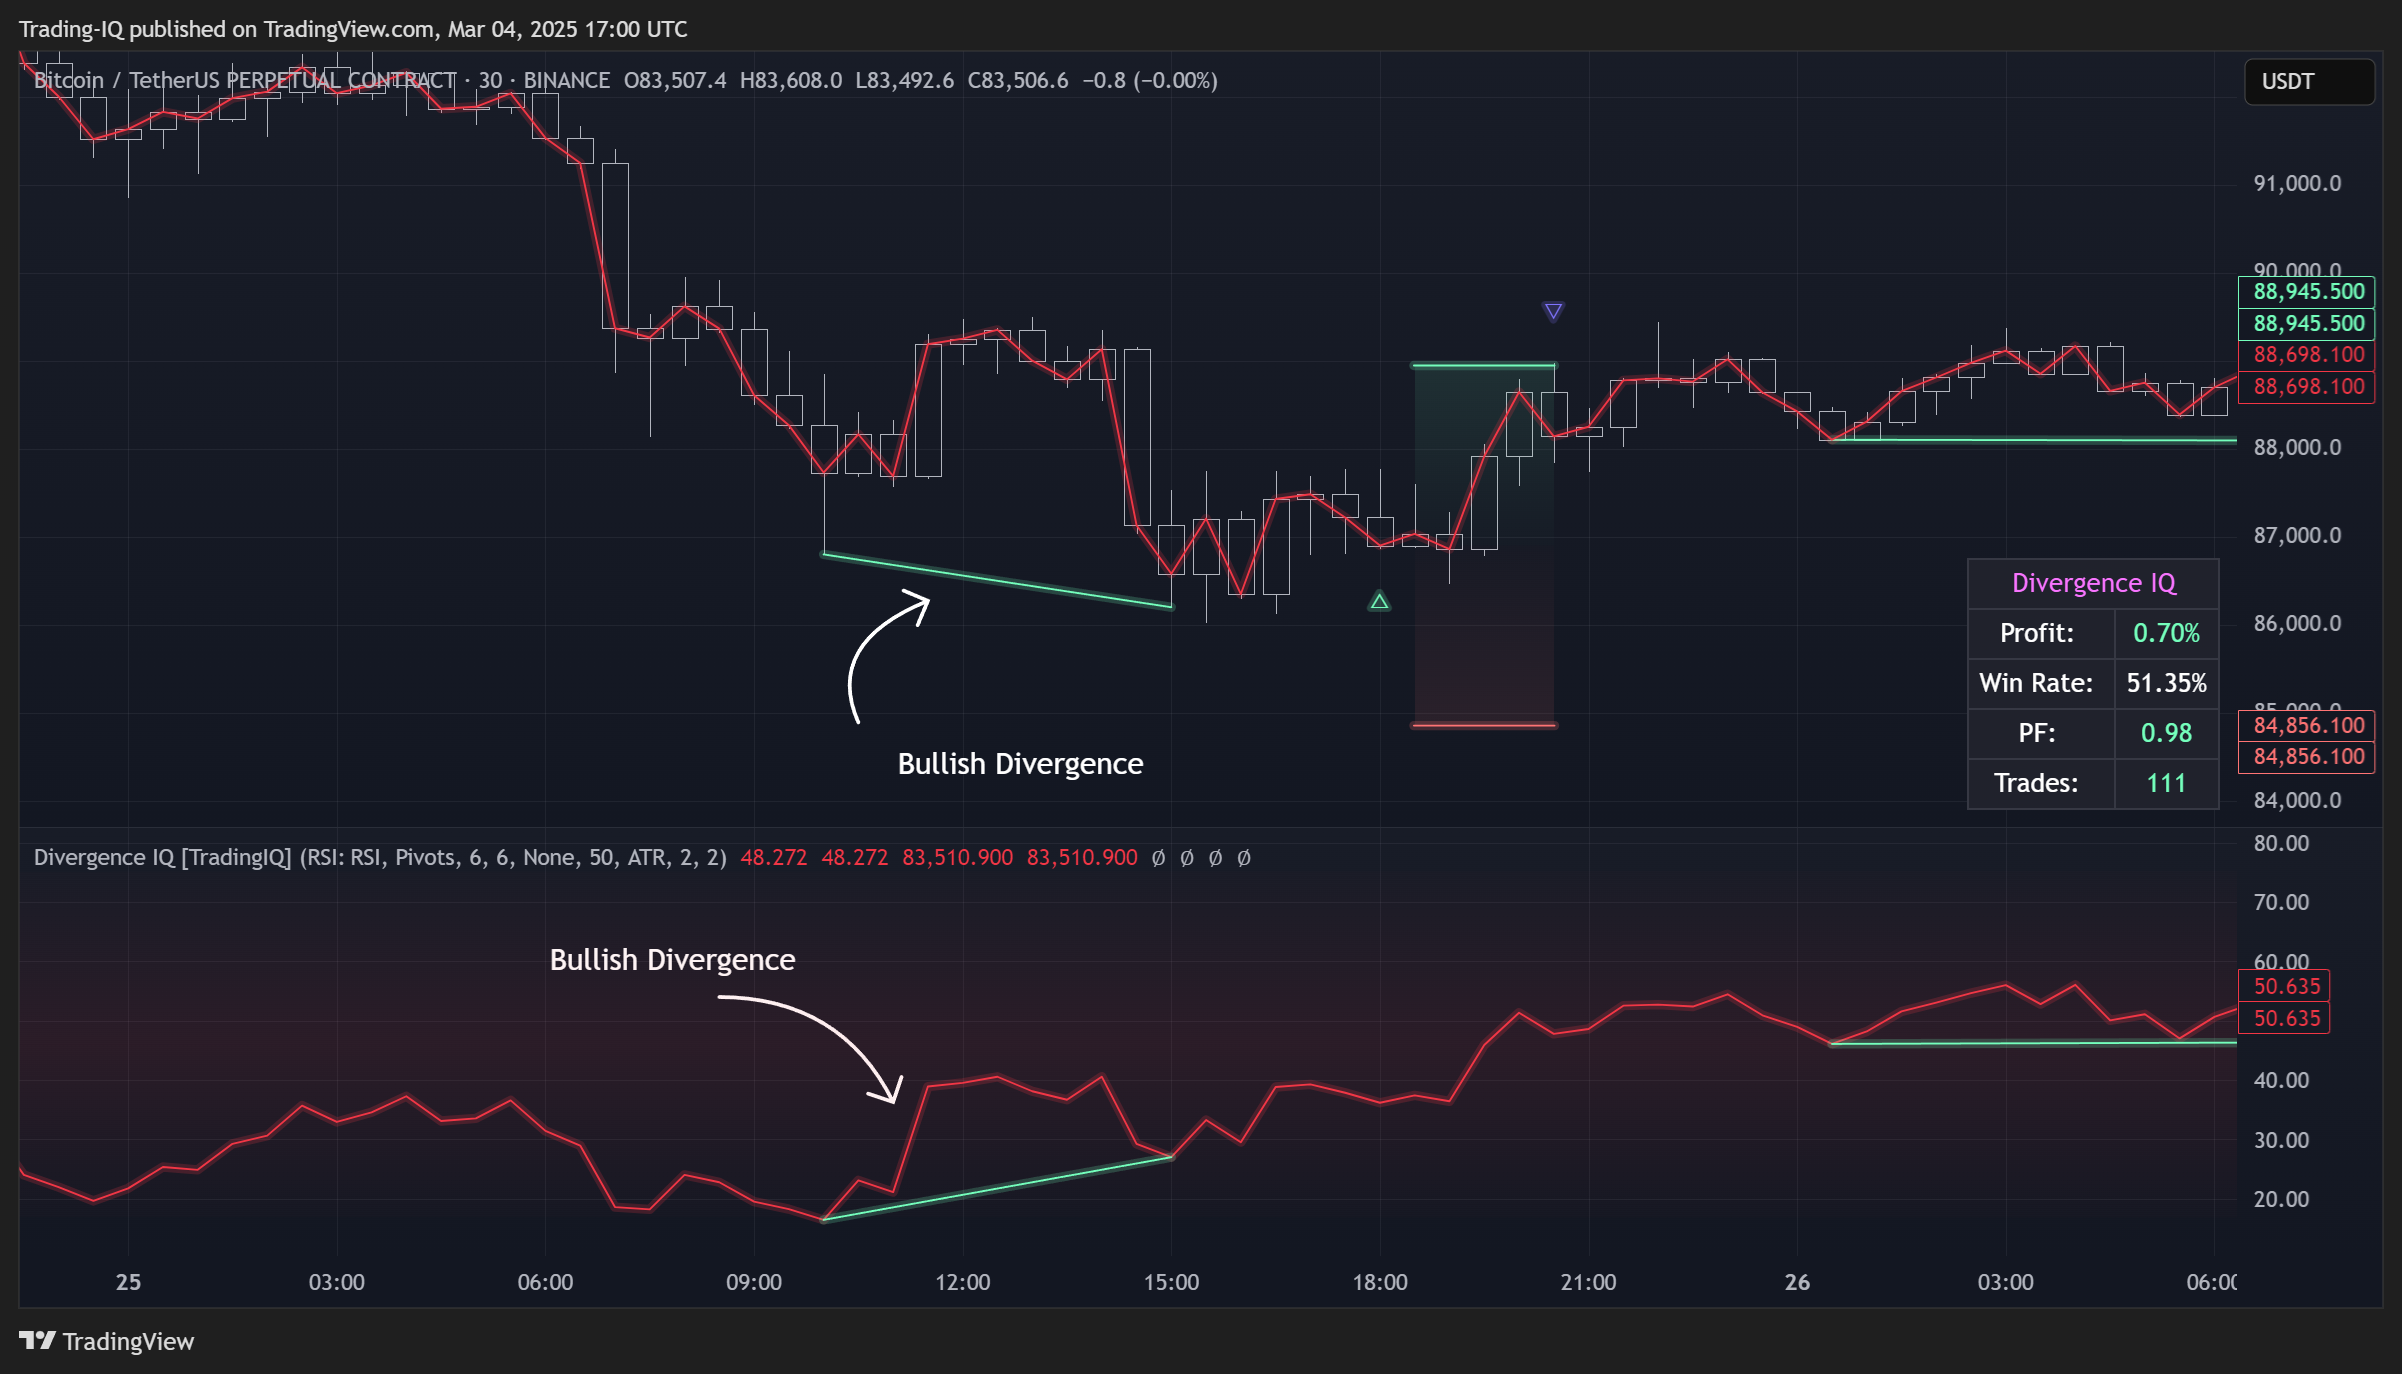Click the O83,507.4 open price value
2402x1374 pixels.
675,80
